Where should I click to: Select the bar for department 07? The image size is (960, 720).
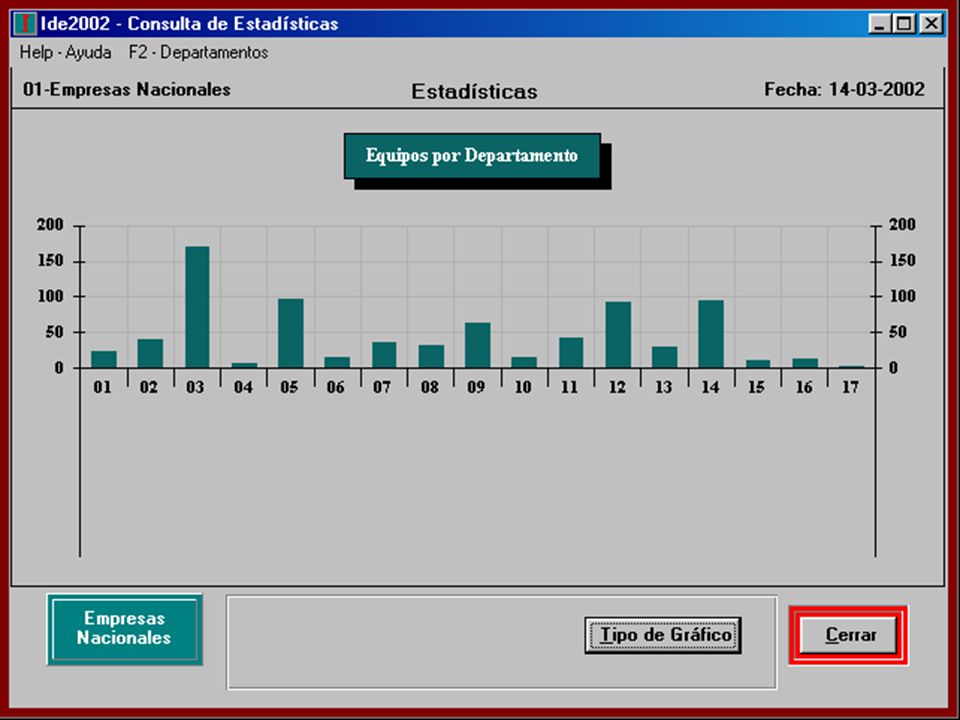pyautogui.click(x=384, y=354)
